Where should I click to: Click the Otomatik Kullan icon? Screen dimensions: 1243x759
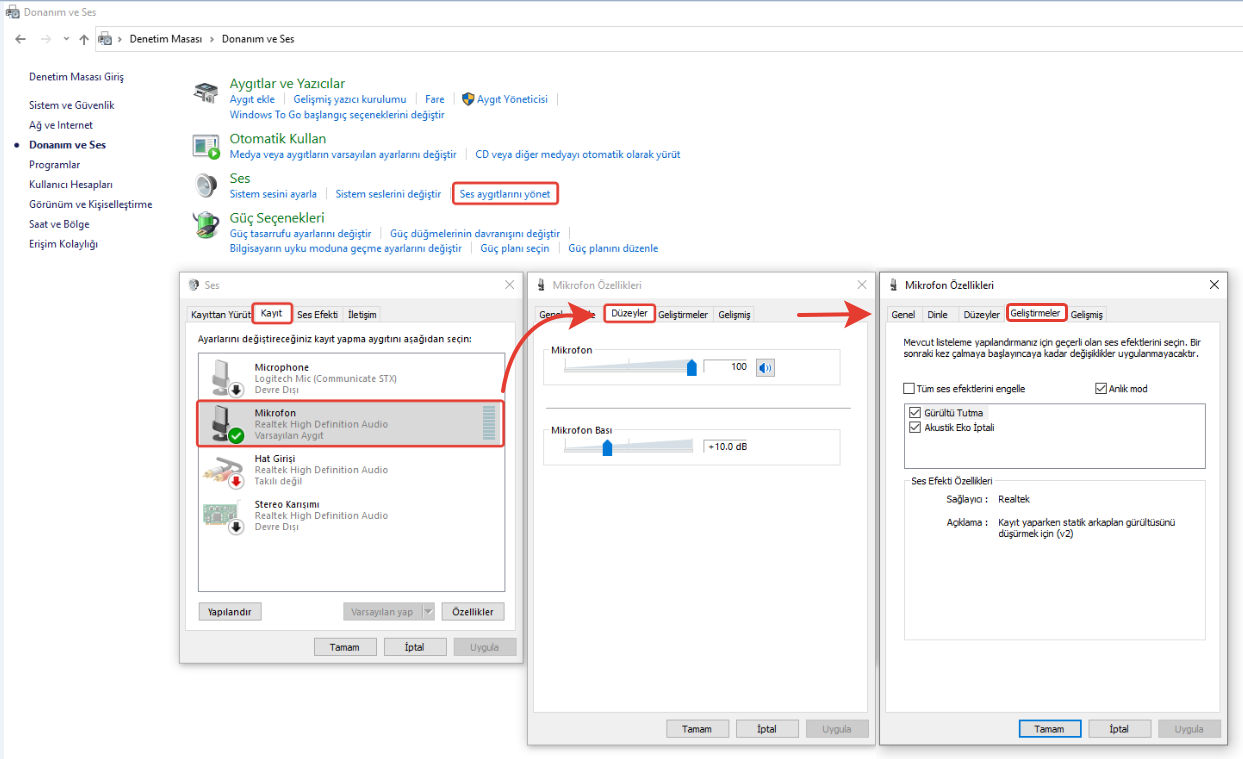tap(206, 146)
